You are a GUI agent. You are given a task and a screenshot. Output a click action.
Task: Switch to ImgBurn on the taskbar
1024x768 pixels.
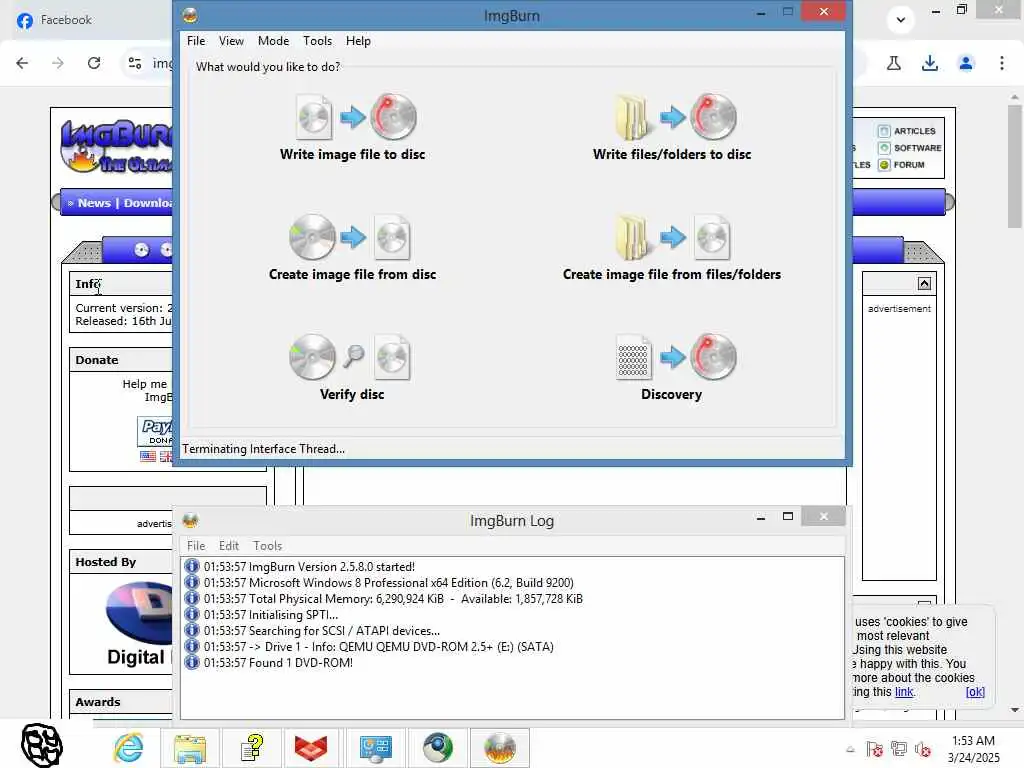pos(500,747)
